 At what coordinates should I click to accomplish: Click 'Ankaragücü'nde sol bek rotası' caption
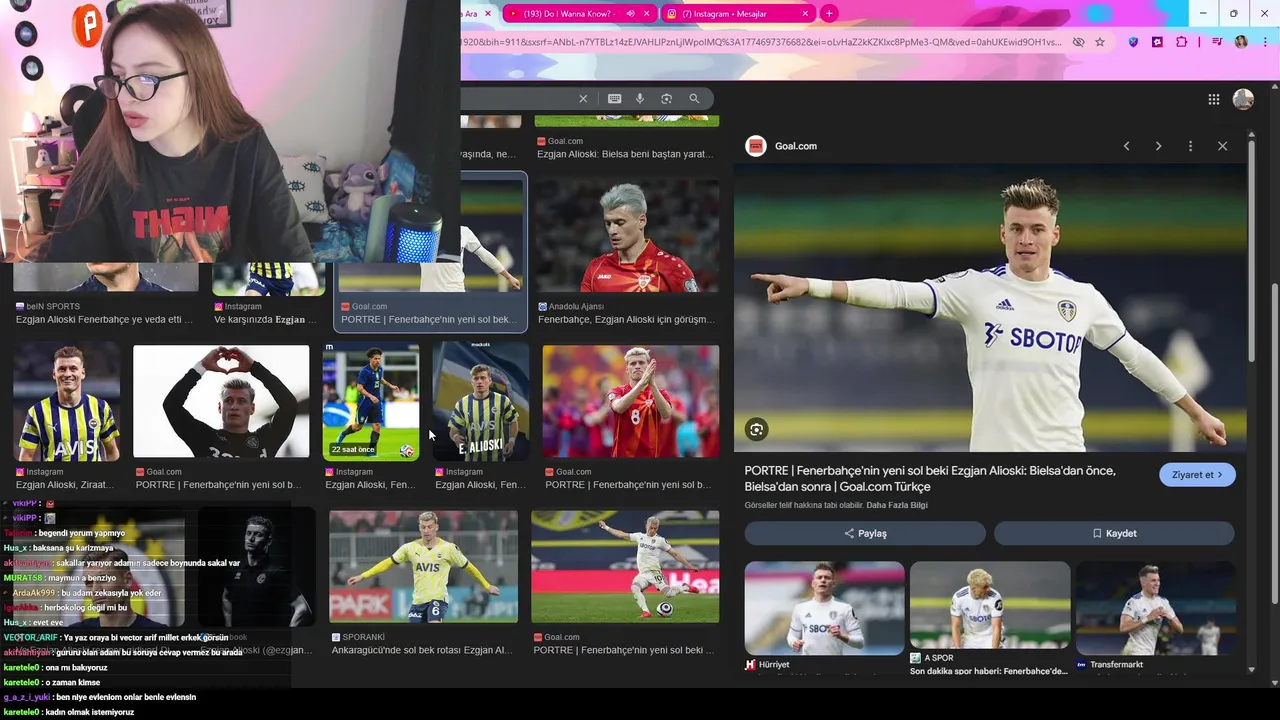tap(422, 650)
